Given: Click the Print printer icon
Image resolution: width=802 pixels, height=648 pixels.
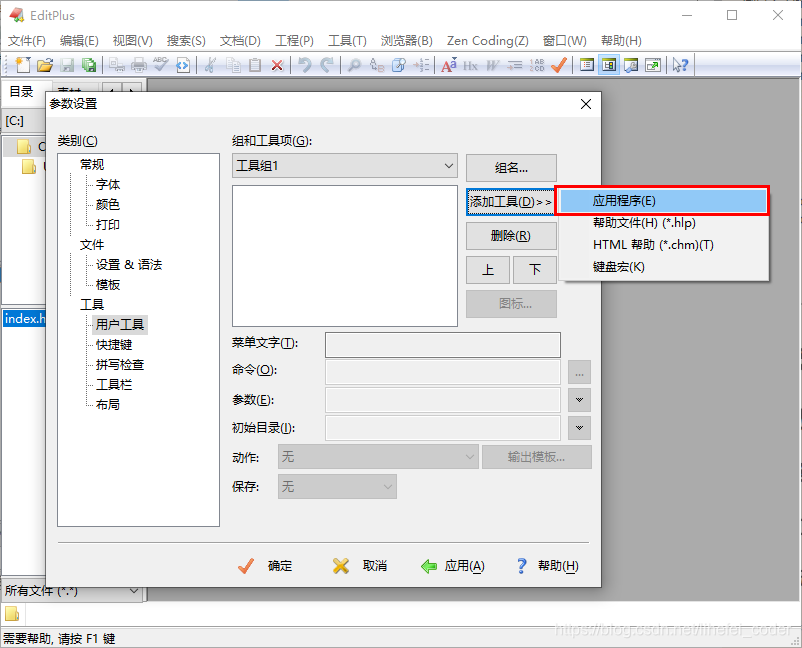Looking at the screenshot, I should 139,65.
